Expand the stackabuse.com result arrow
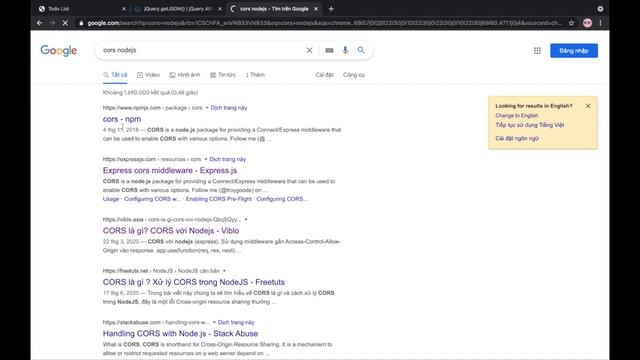640x360 pixels. click(x=214, y=322)
